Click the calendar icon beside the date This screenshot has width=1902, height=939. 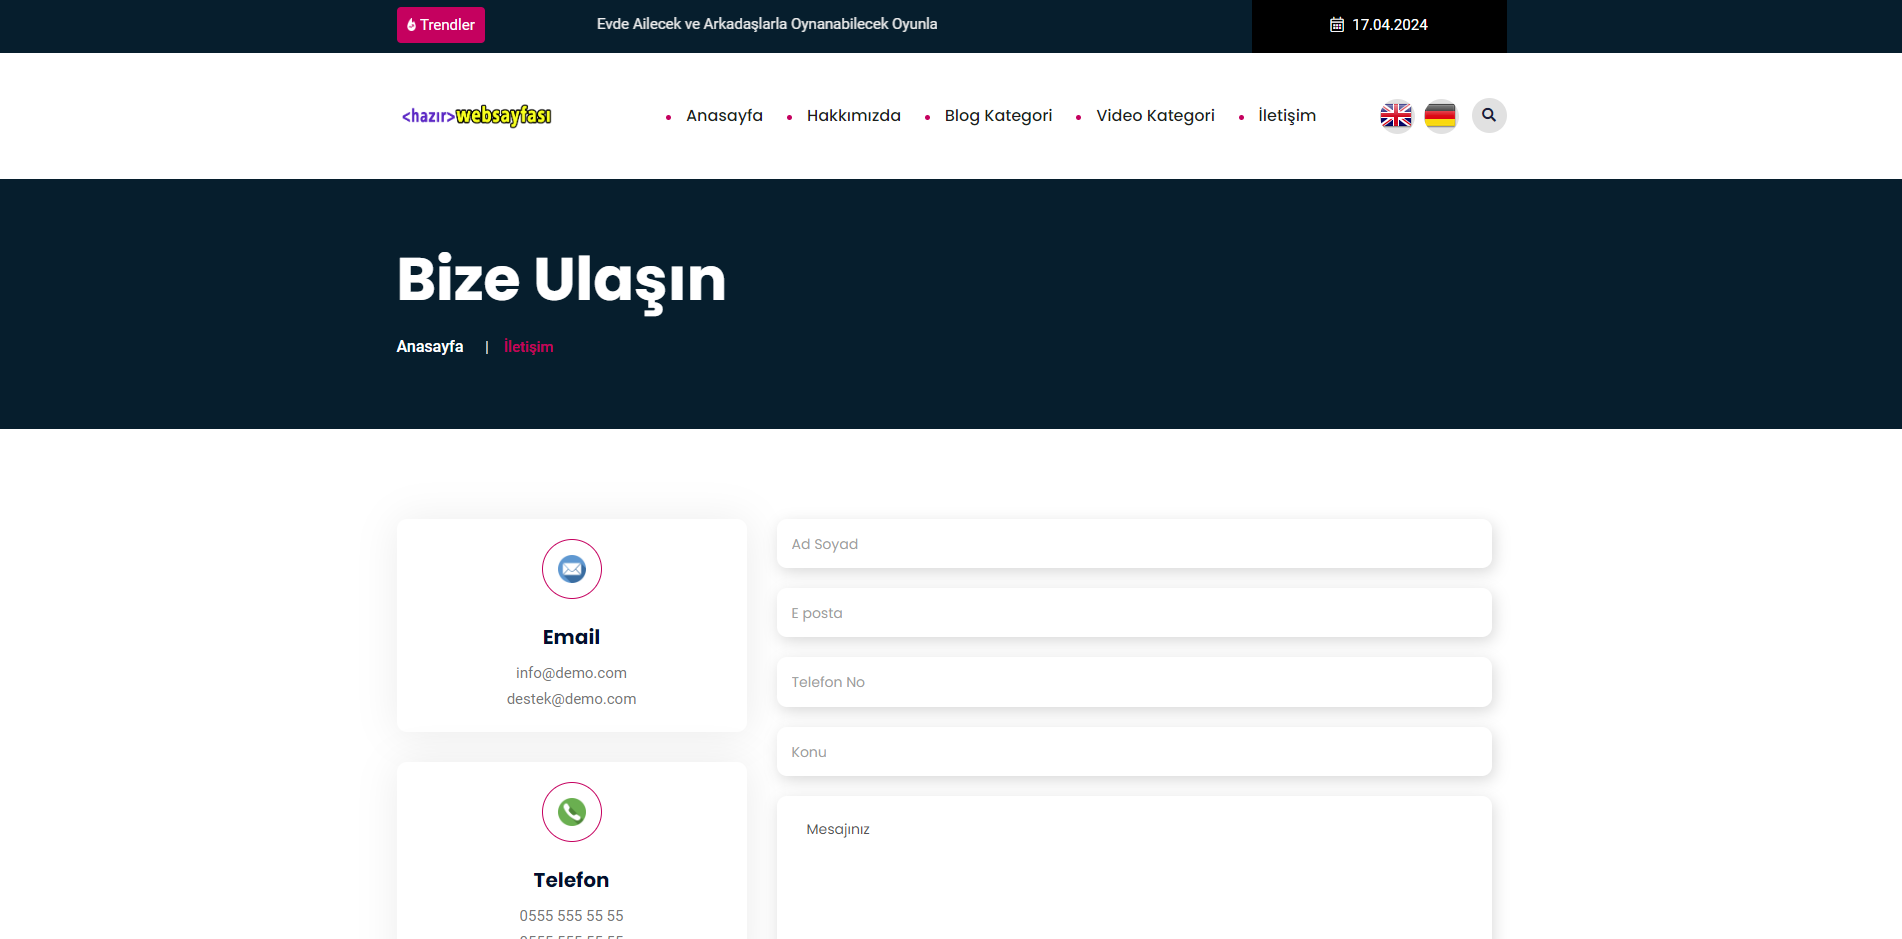(1337, 25)
